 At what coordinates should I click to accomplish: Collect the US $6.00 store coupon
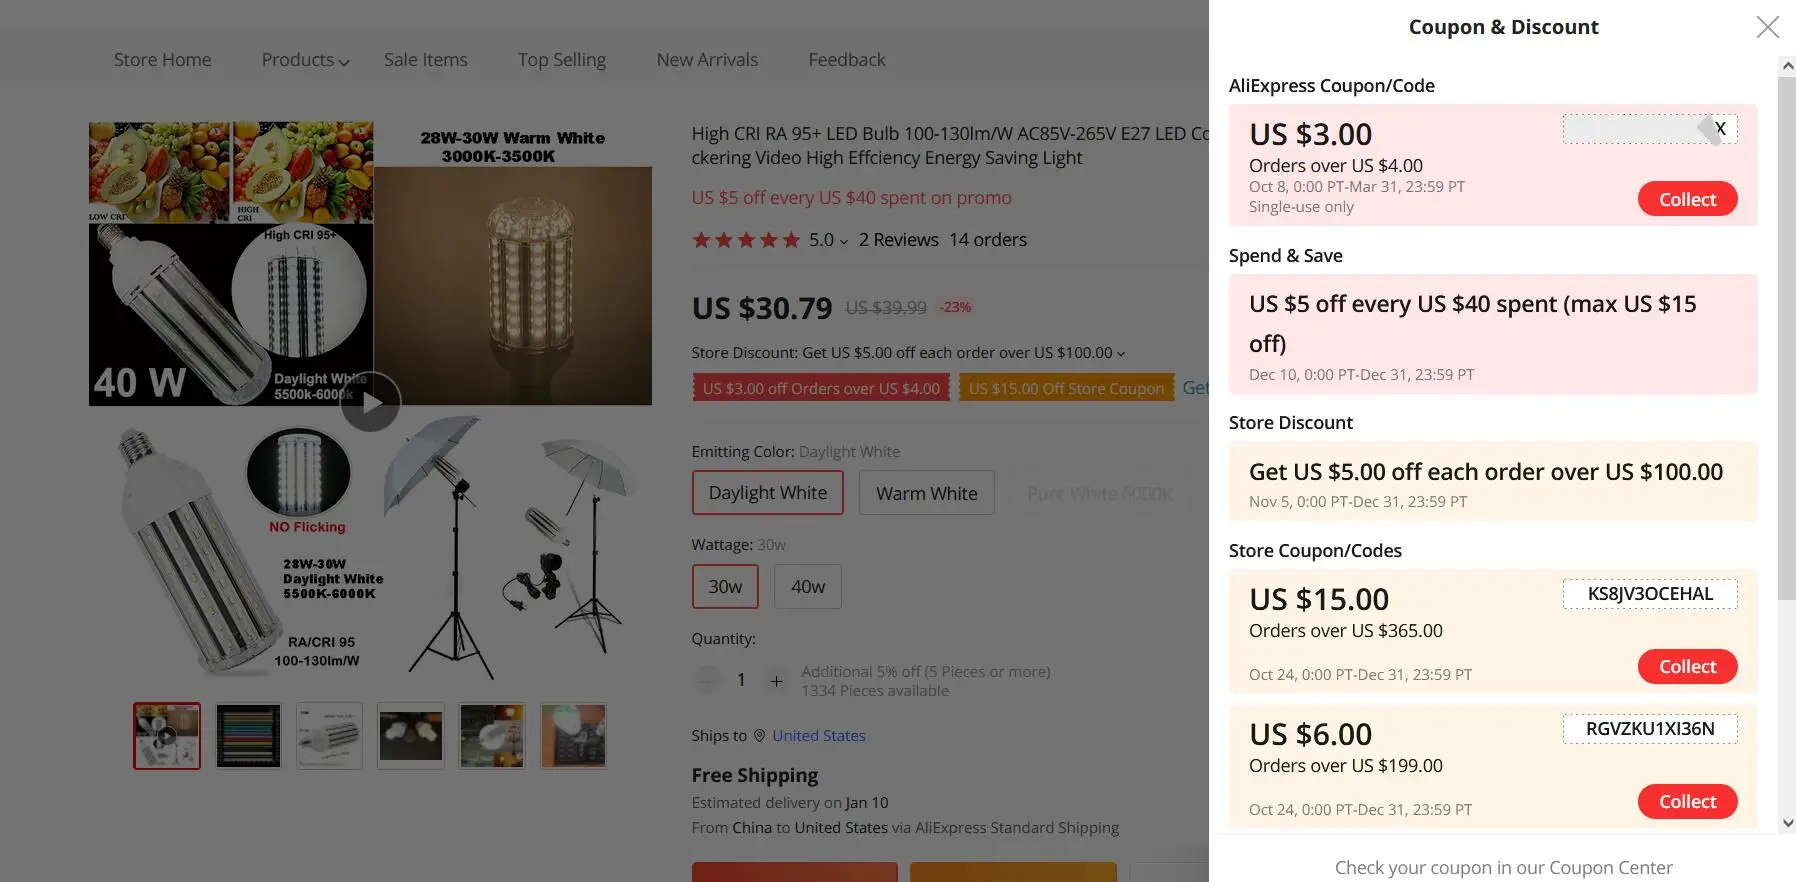coord(1687,802)
